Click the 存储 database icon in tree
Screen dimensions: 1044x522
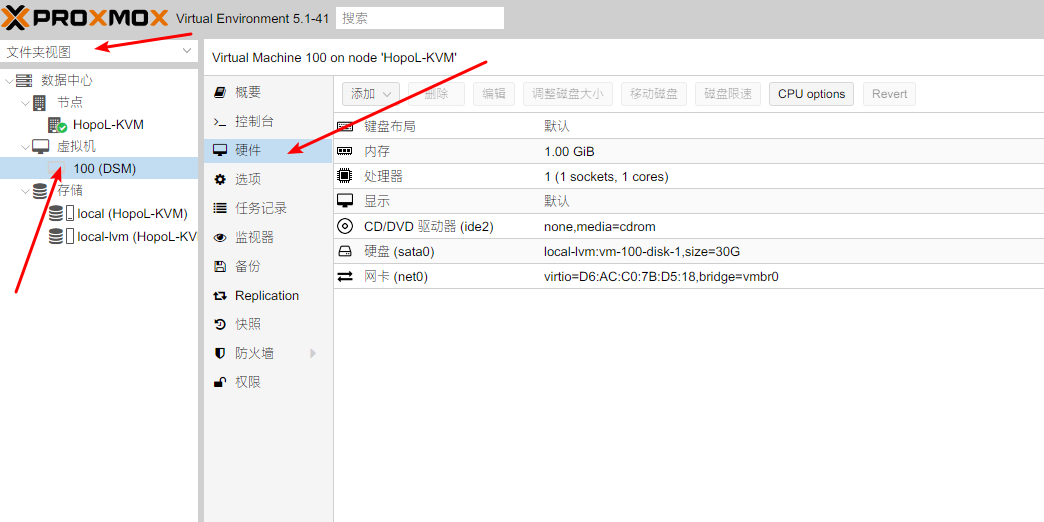click(40, 190)
